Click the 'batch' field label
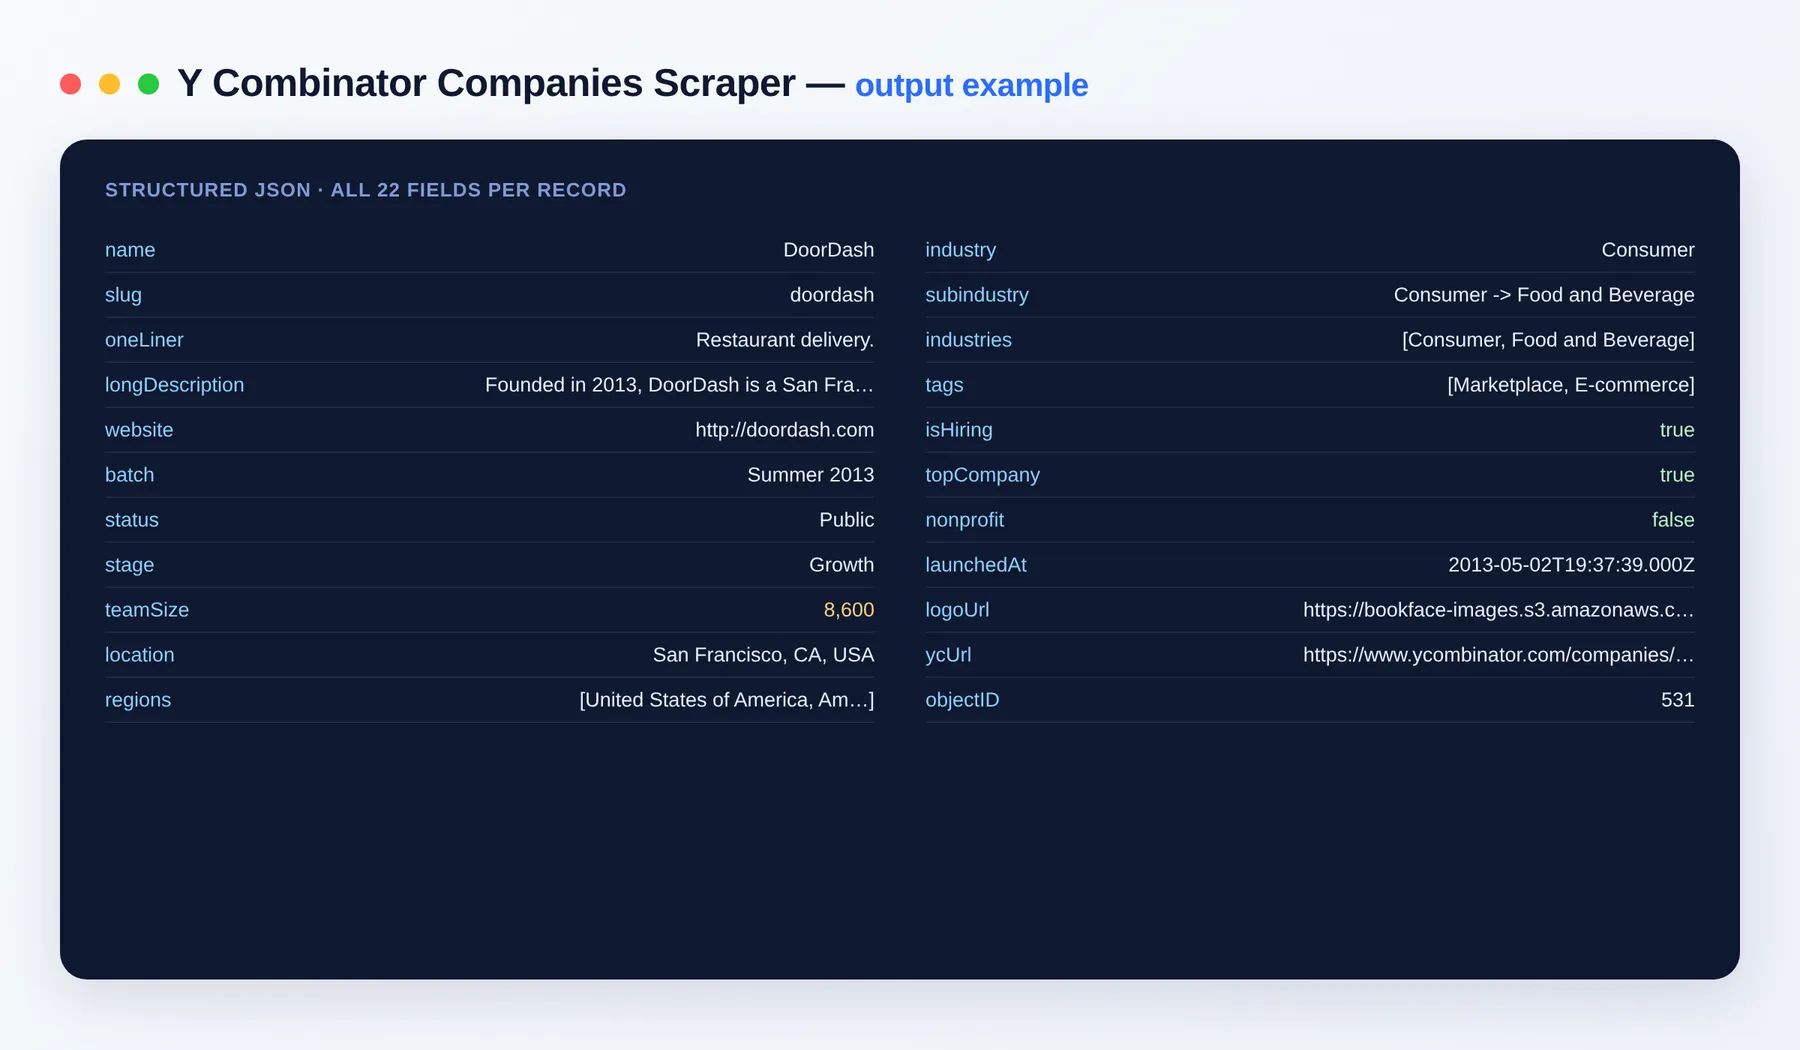 130,475
